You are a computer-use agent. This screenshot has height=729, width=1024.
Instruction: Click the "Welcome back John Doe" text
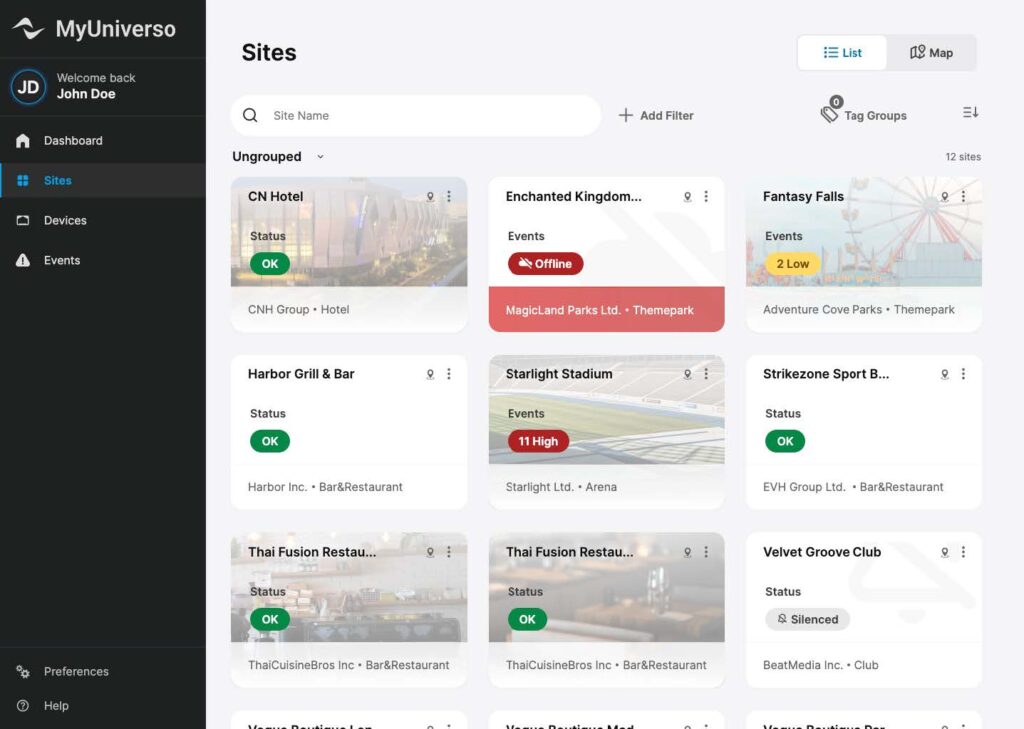(96, 86)
